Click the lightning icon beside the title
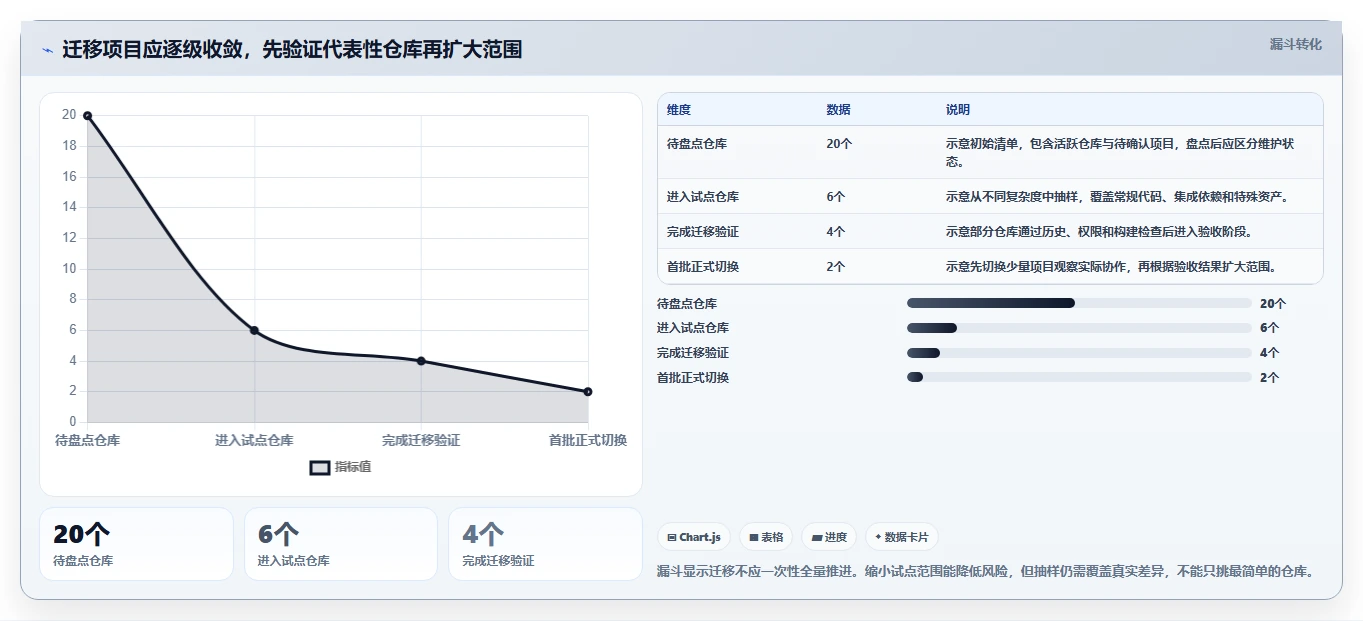 click(48, 50)
